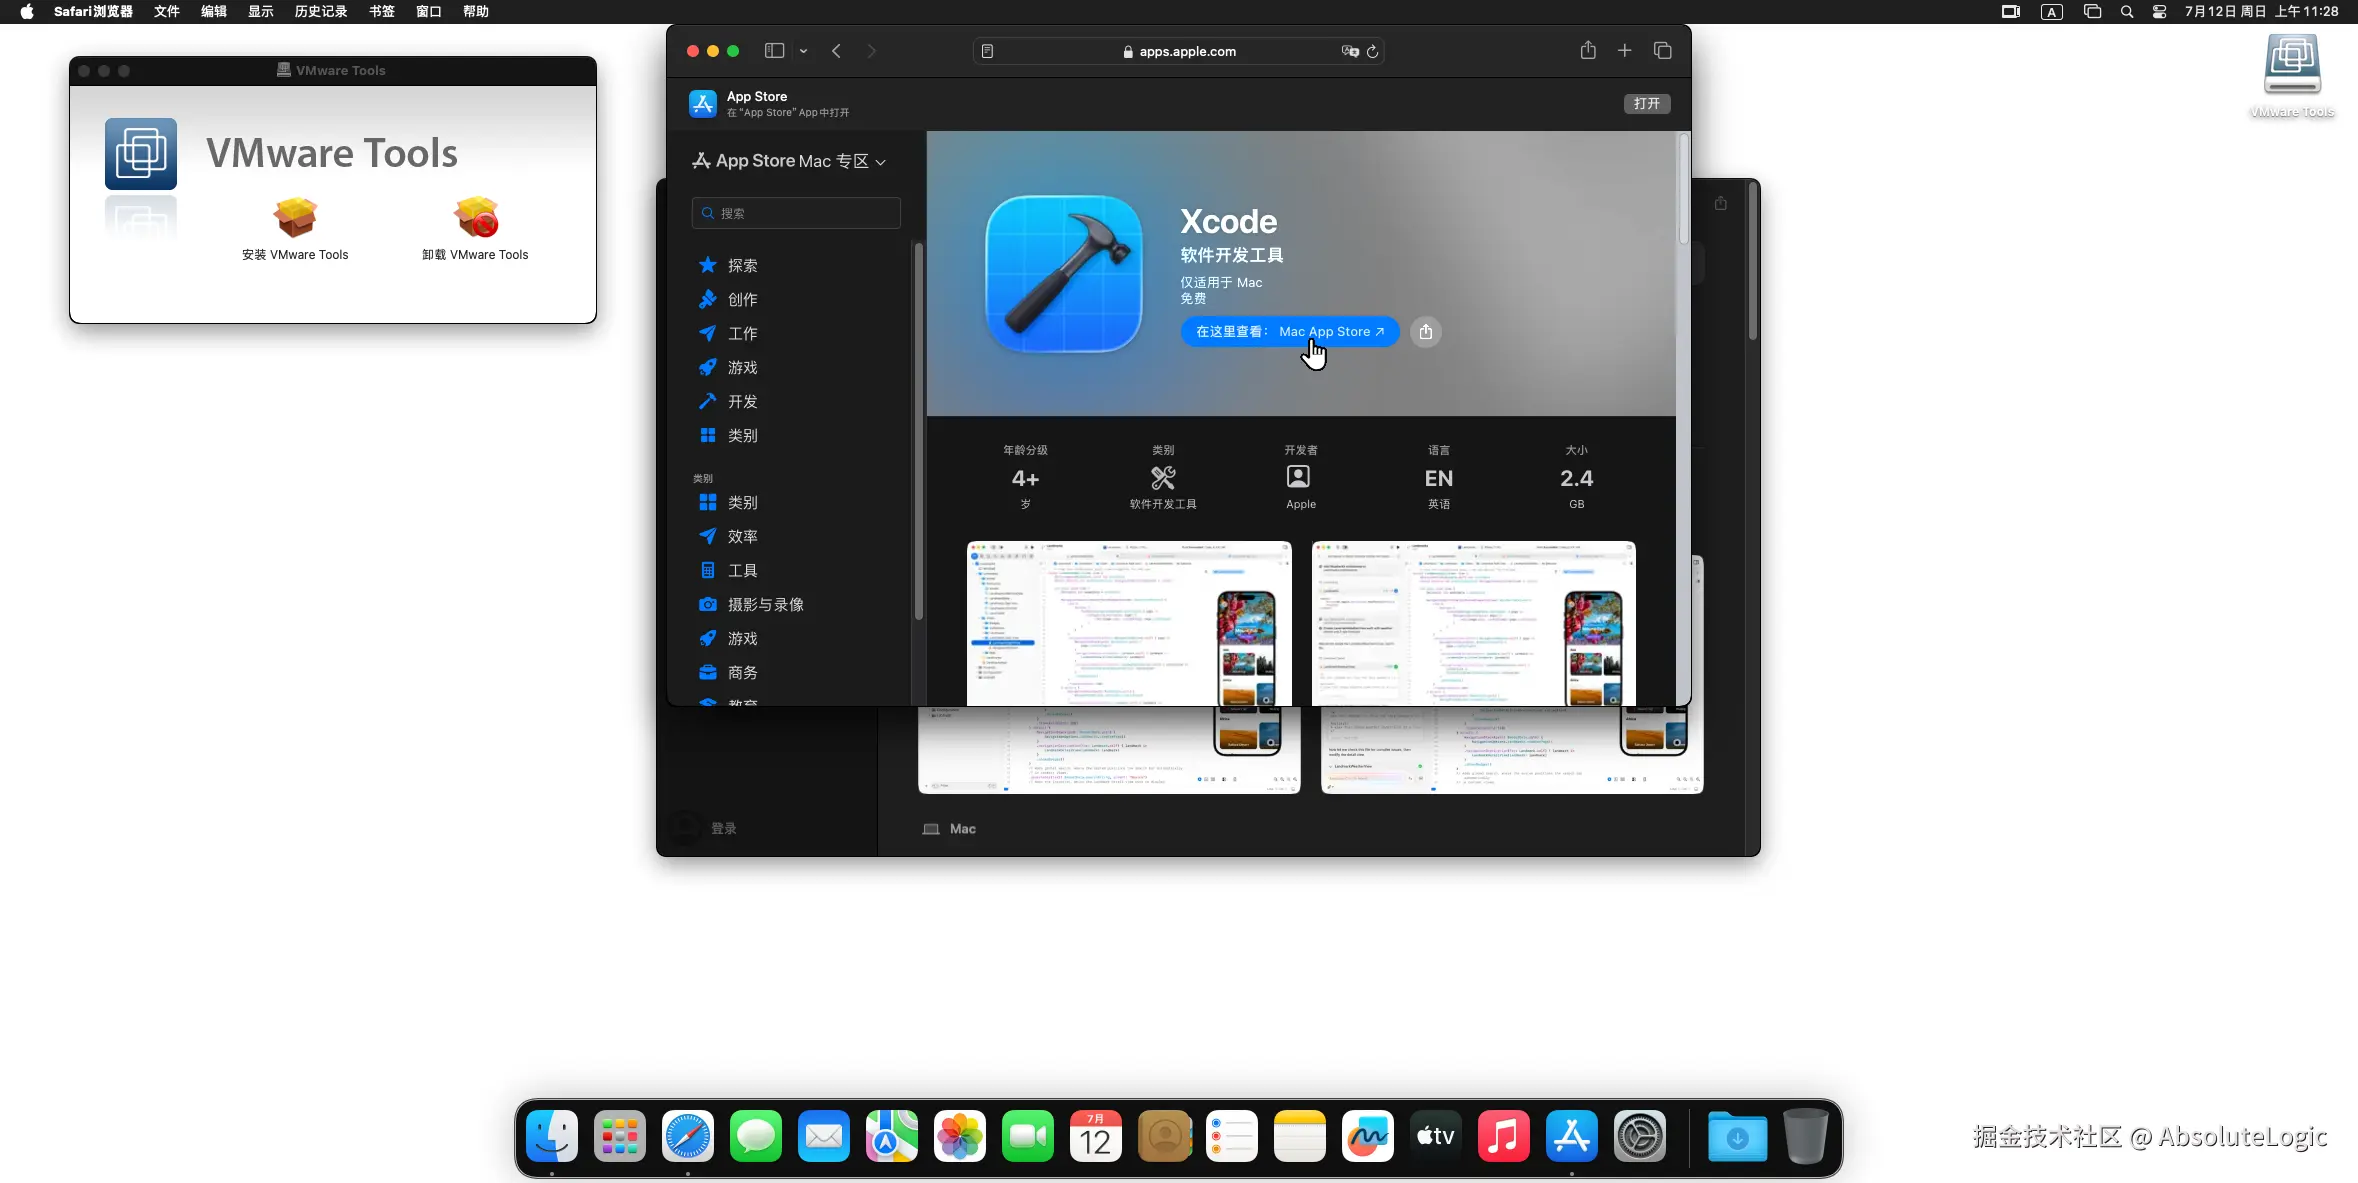Click the input source A icon
The height and width of the screenshot is (1183, 2358).
[2052, 12]
